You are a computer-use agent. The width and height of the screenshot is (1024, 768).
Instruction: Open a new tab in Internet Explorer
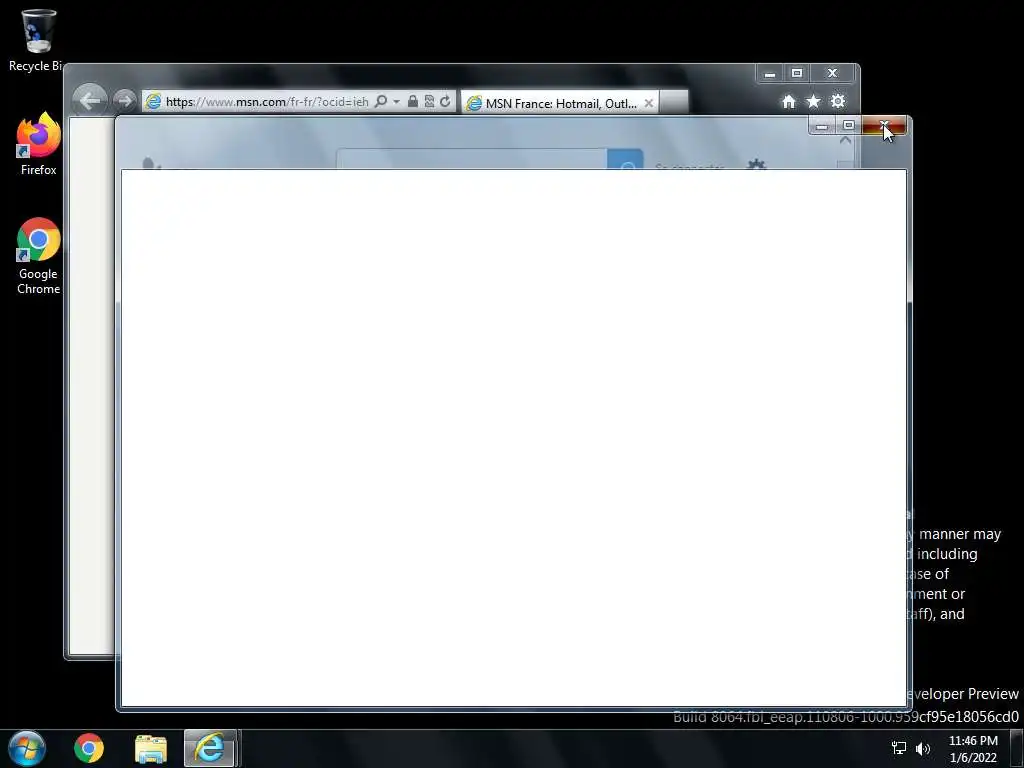pos(674,102)
